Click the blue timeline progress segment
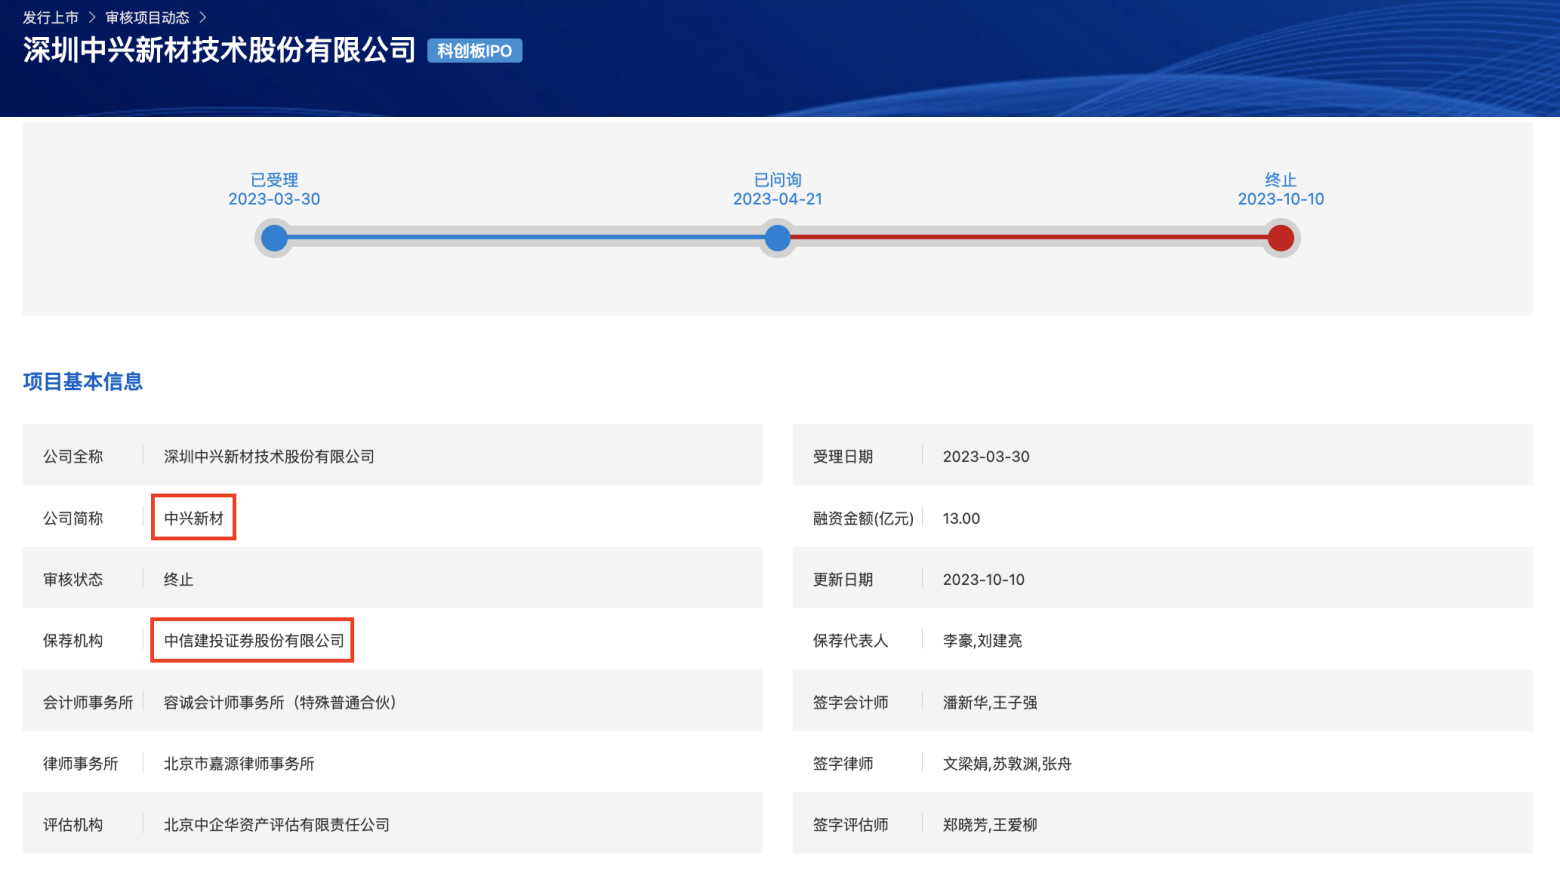1560x886 pixels. coord(525,238)
